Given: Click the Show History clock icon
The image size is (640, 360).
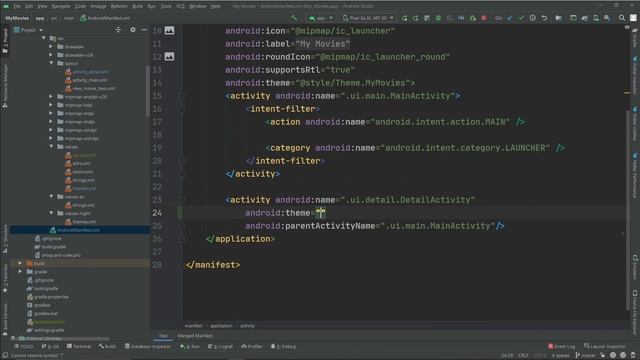Looking at the screenshot, I should (x=533, y=18).
